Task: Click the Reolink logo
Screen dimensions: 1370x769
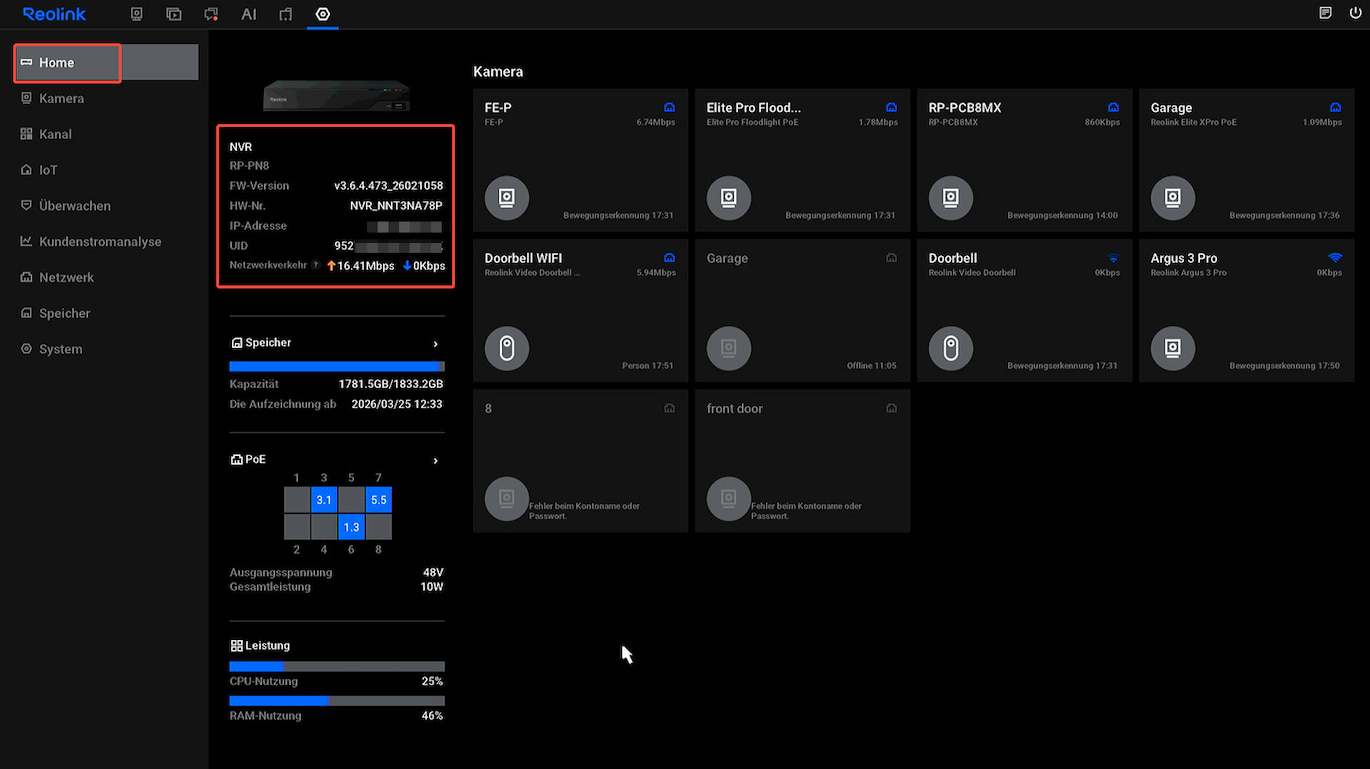Action: (54, 14)
